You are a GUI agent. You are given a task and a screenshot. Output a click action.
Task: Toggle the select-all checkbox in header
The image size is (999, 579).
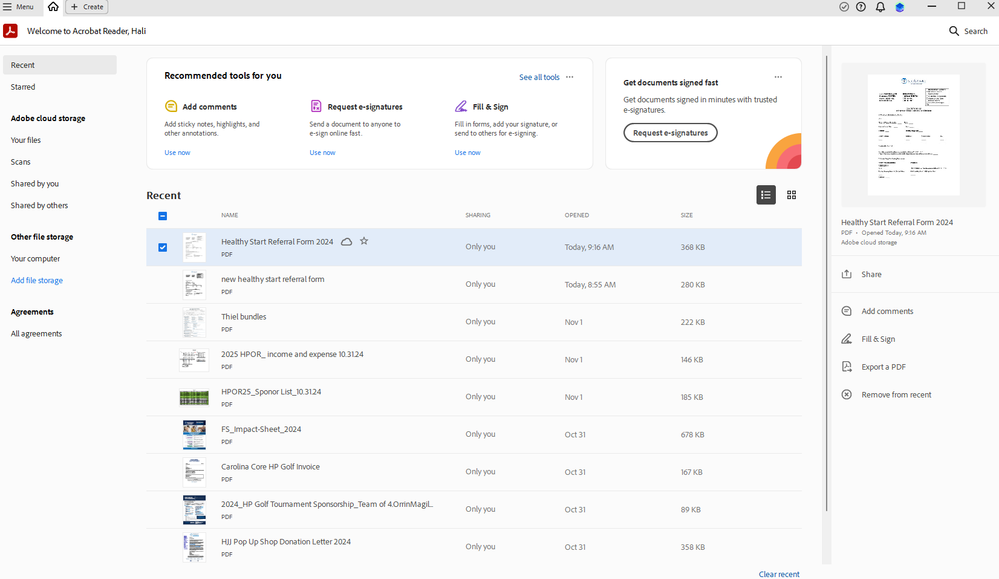tap(162, 216)
